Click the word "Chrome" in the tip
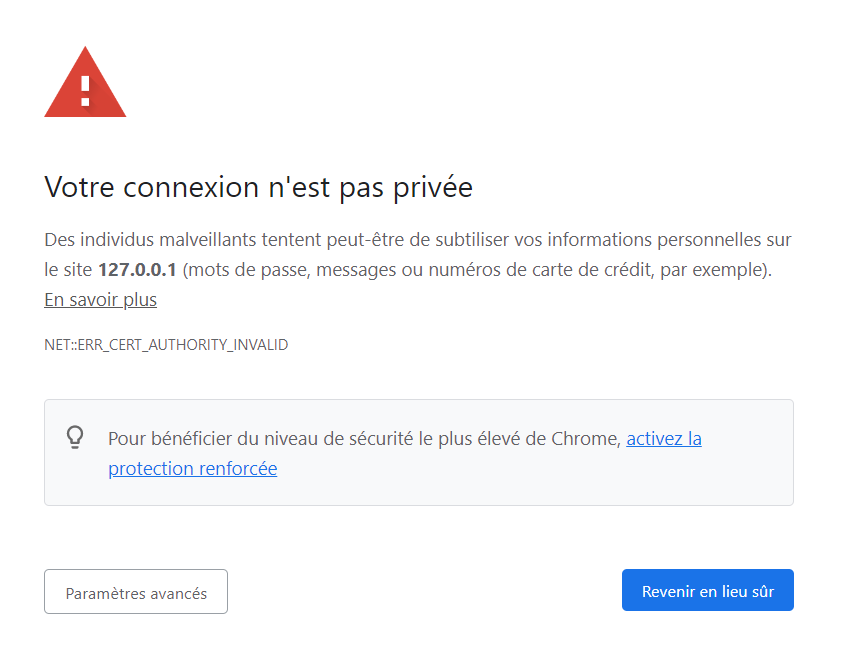 click(x=587, y=438)
